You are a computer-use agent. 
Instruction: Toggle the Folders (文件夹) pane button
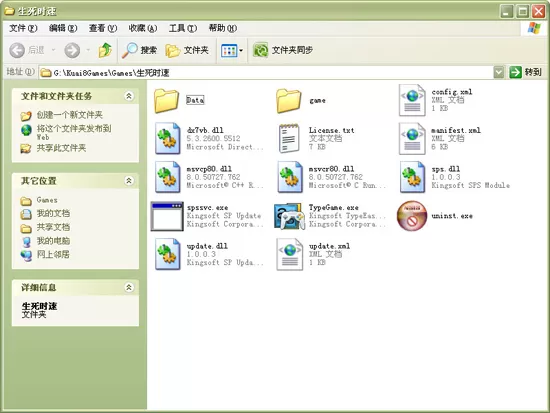187,50
